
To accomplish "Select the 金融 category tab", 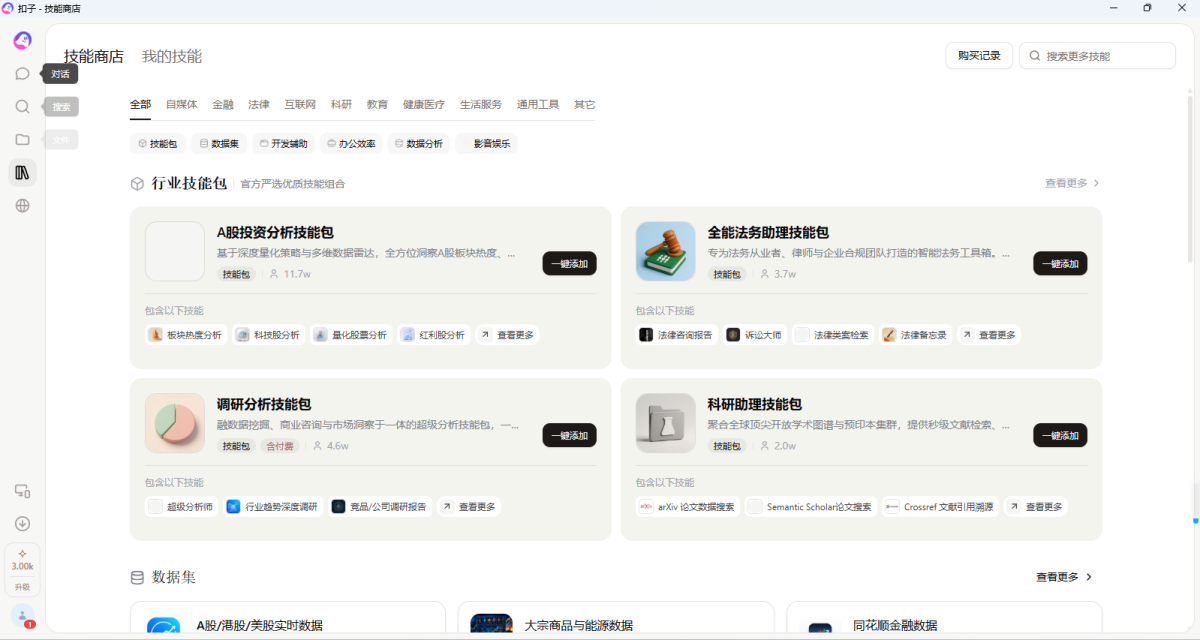I will pyautogui.click(x=223, y=104).
